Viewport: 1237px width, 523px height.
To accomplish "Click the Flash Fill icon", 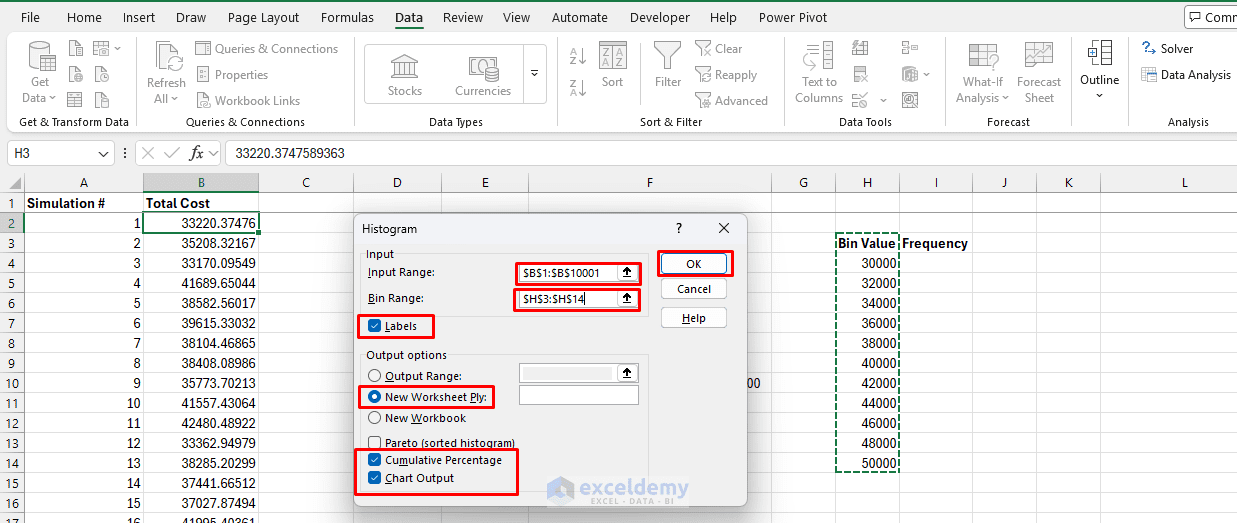I will coord(859,48).
